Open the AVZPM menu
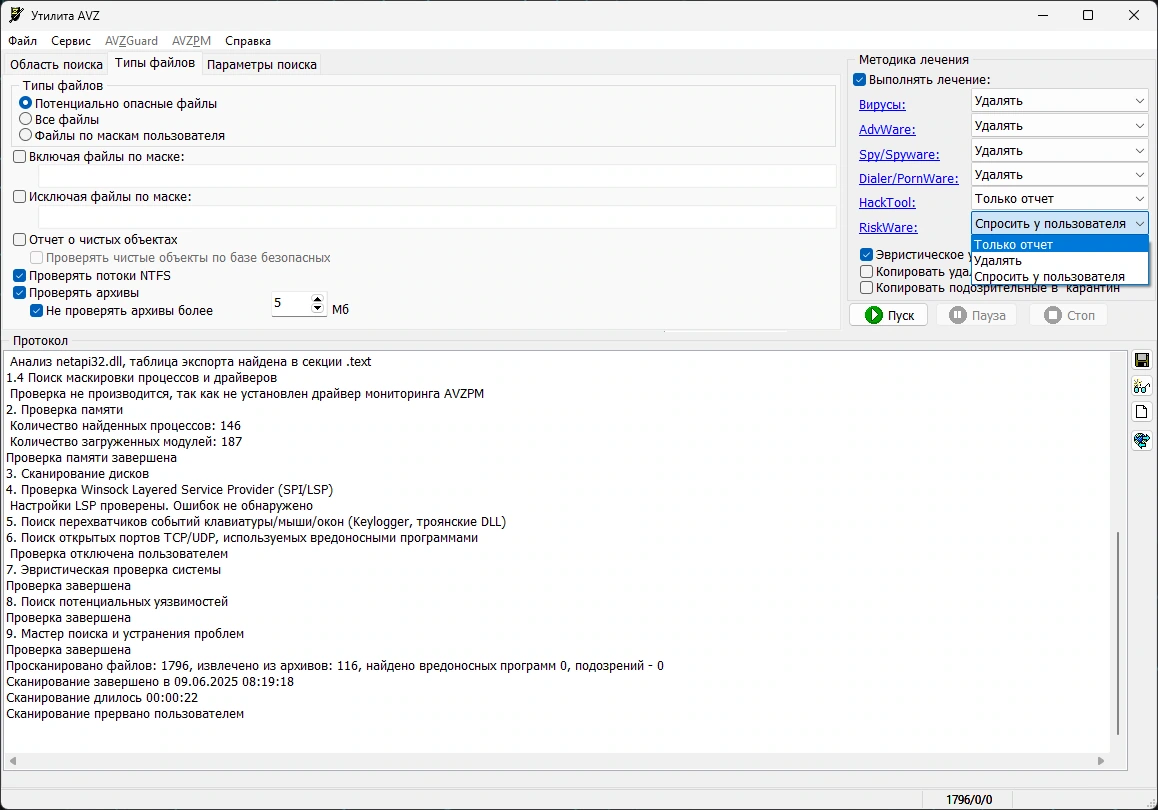The width and height of the screenshot is (1158, 810). pyautogui.click(x=191, y=41)
